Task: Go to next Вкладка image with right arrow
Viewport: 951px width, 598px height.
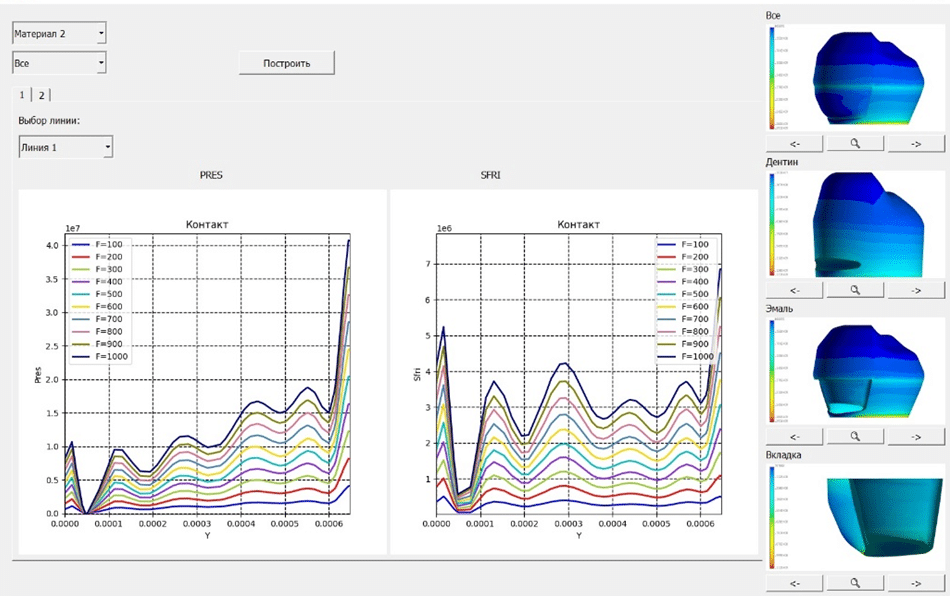Action: pos(916,583)
